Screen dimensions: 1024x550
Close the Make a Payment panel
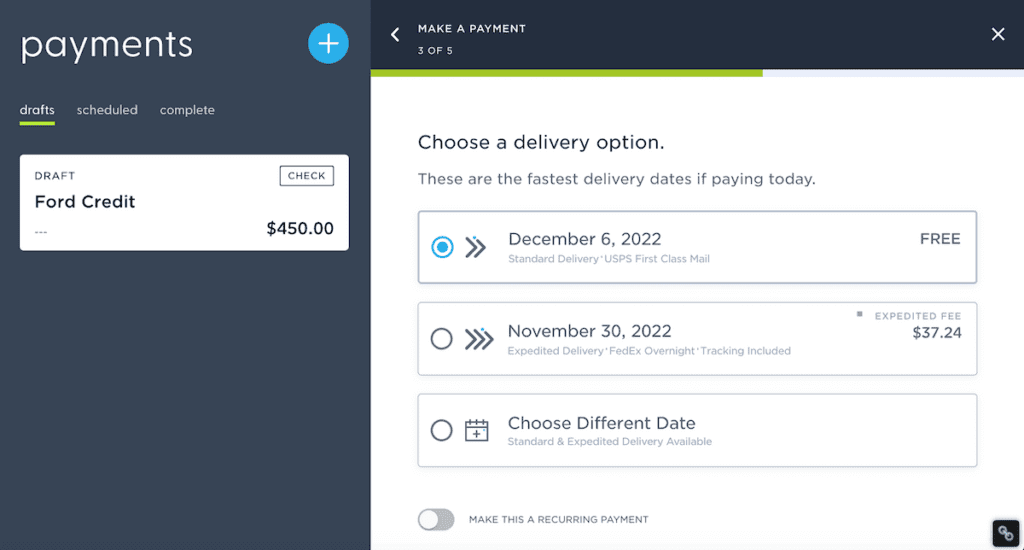[x=998, y=34]
